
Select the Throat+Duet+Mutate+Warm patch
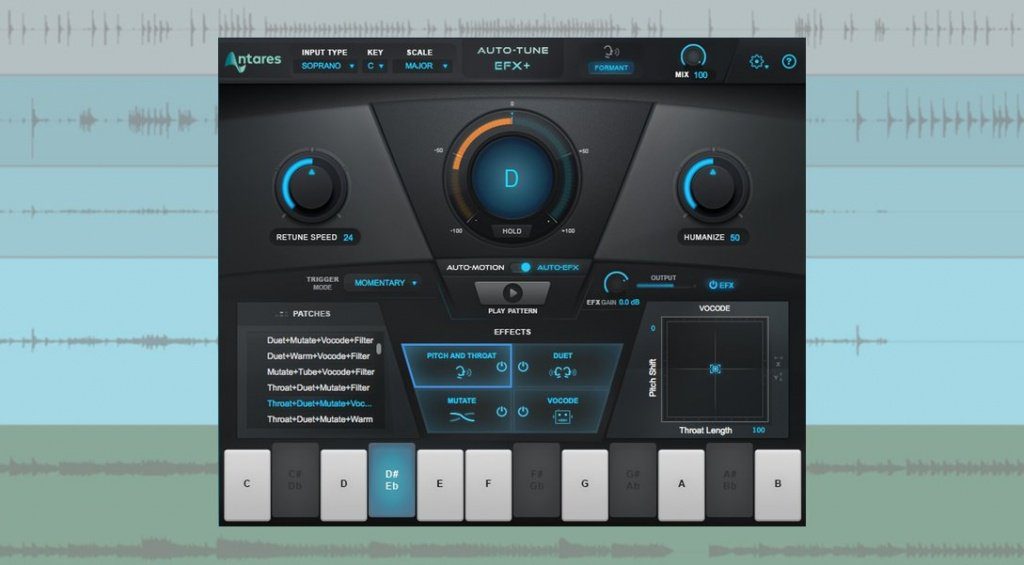click(319, 419)
